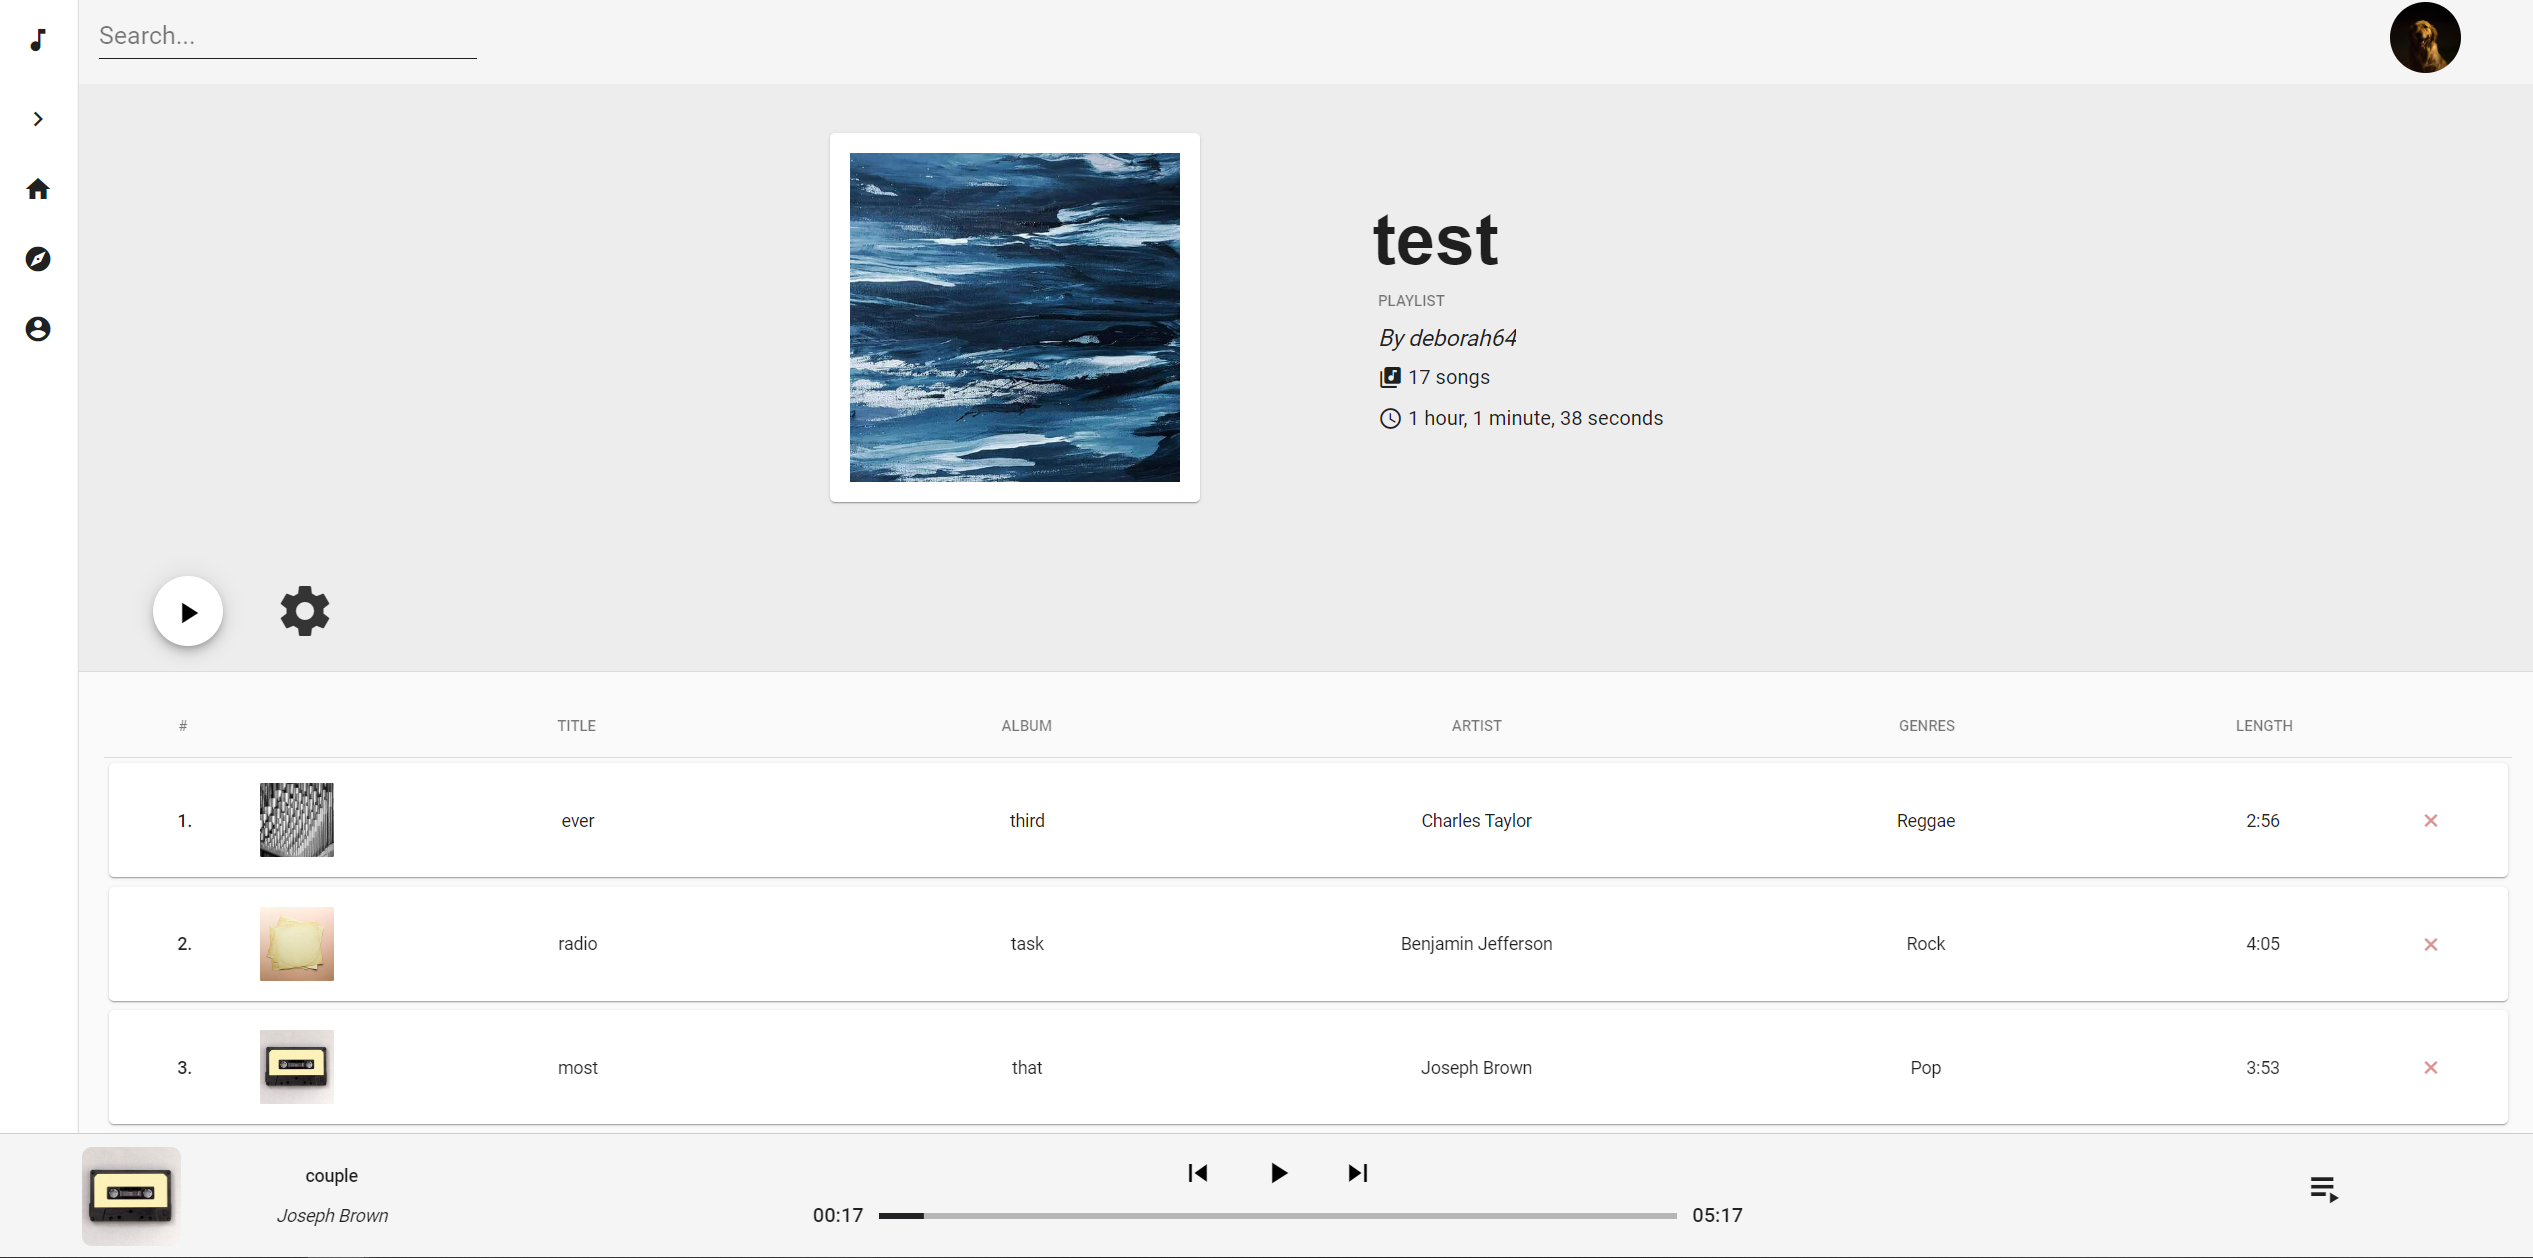Remove the song 'radio' from the playlist

click(2430, 943)
